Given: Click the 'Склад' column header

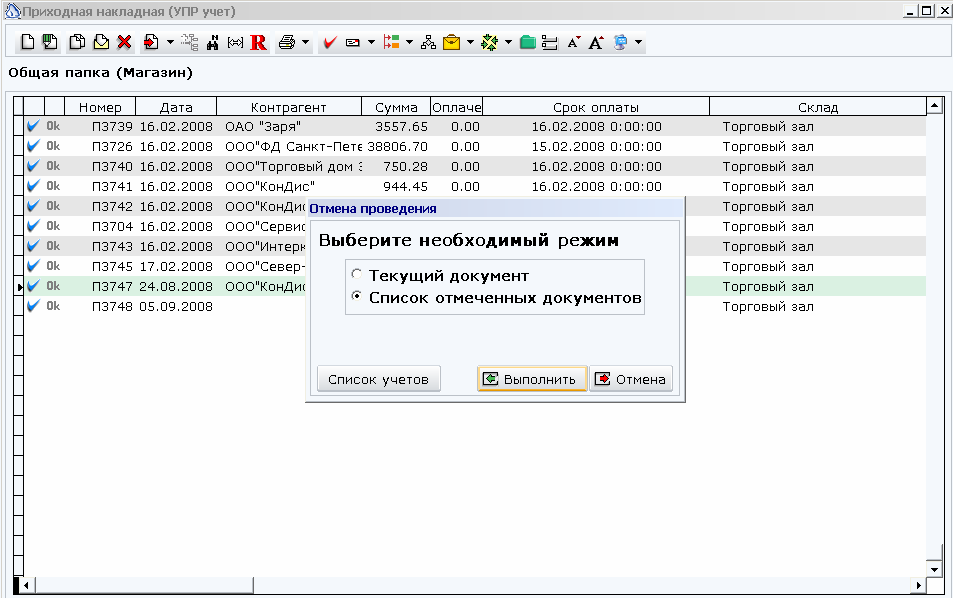Looking at the screenshot, I should tap(817, 107).
